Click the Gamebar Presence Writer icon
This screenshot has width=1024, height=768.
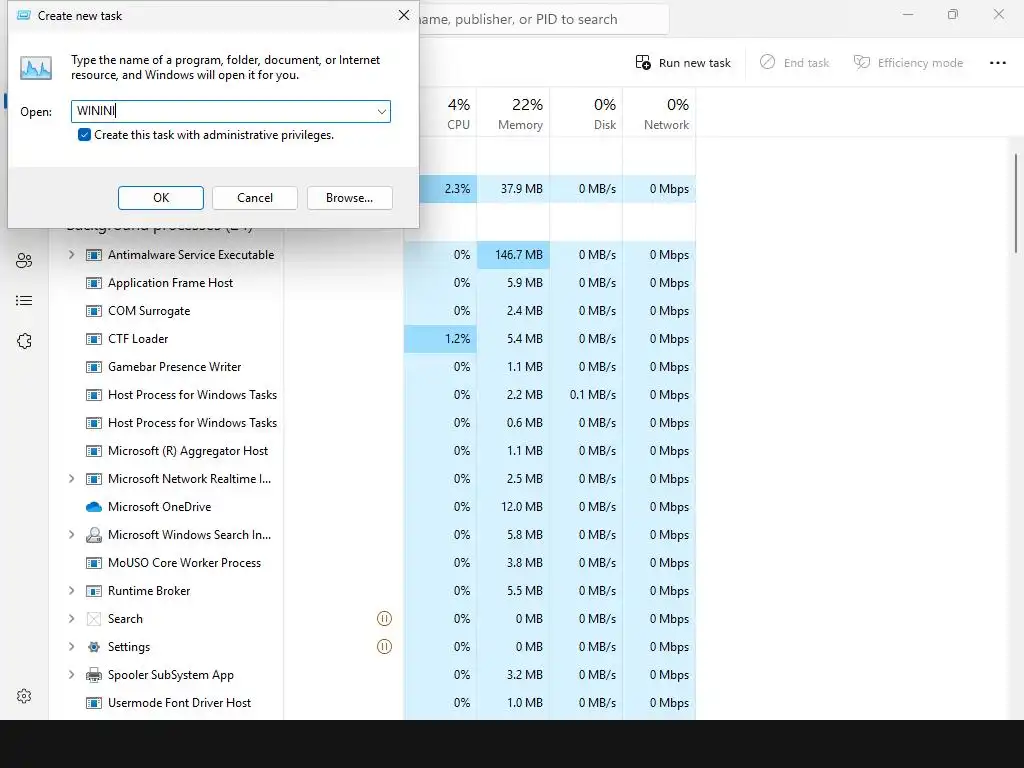[x=94, y=367]
